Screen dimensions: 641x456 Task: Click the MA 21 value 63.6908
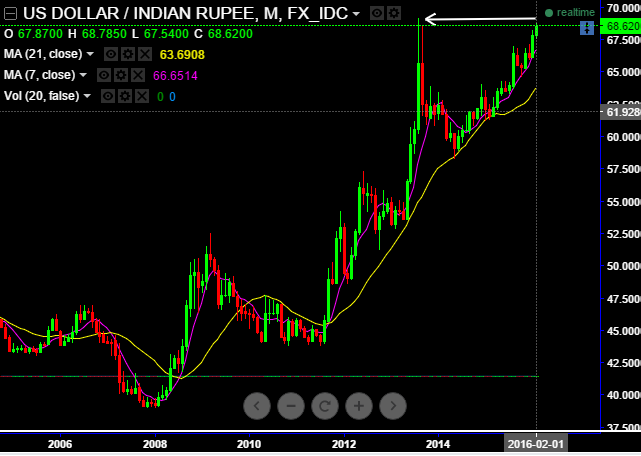[x=182, y=54]
